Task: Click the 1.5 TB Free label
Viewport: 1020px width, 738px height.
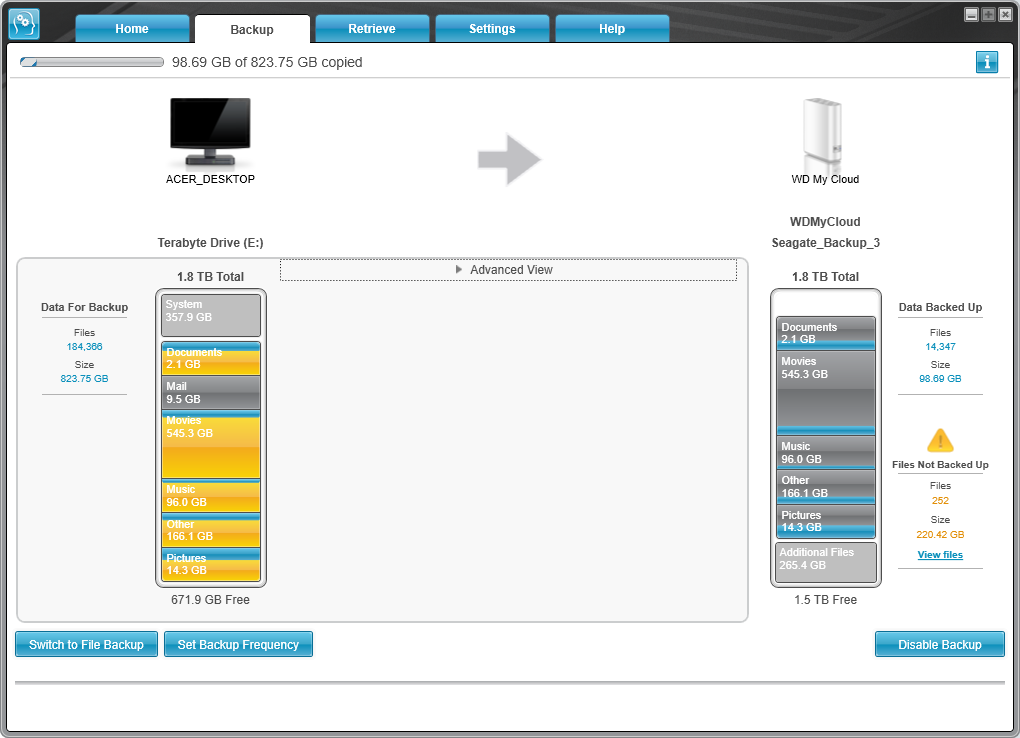Action: (x=825, y=600)
